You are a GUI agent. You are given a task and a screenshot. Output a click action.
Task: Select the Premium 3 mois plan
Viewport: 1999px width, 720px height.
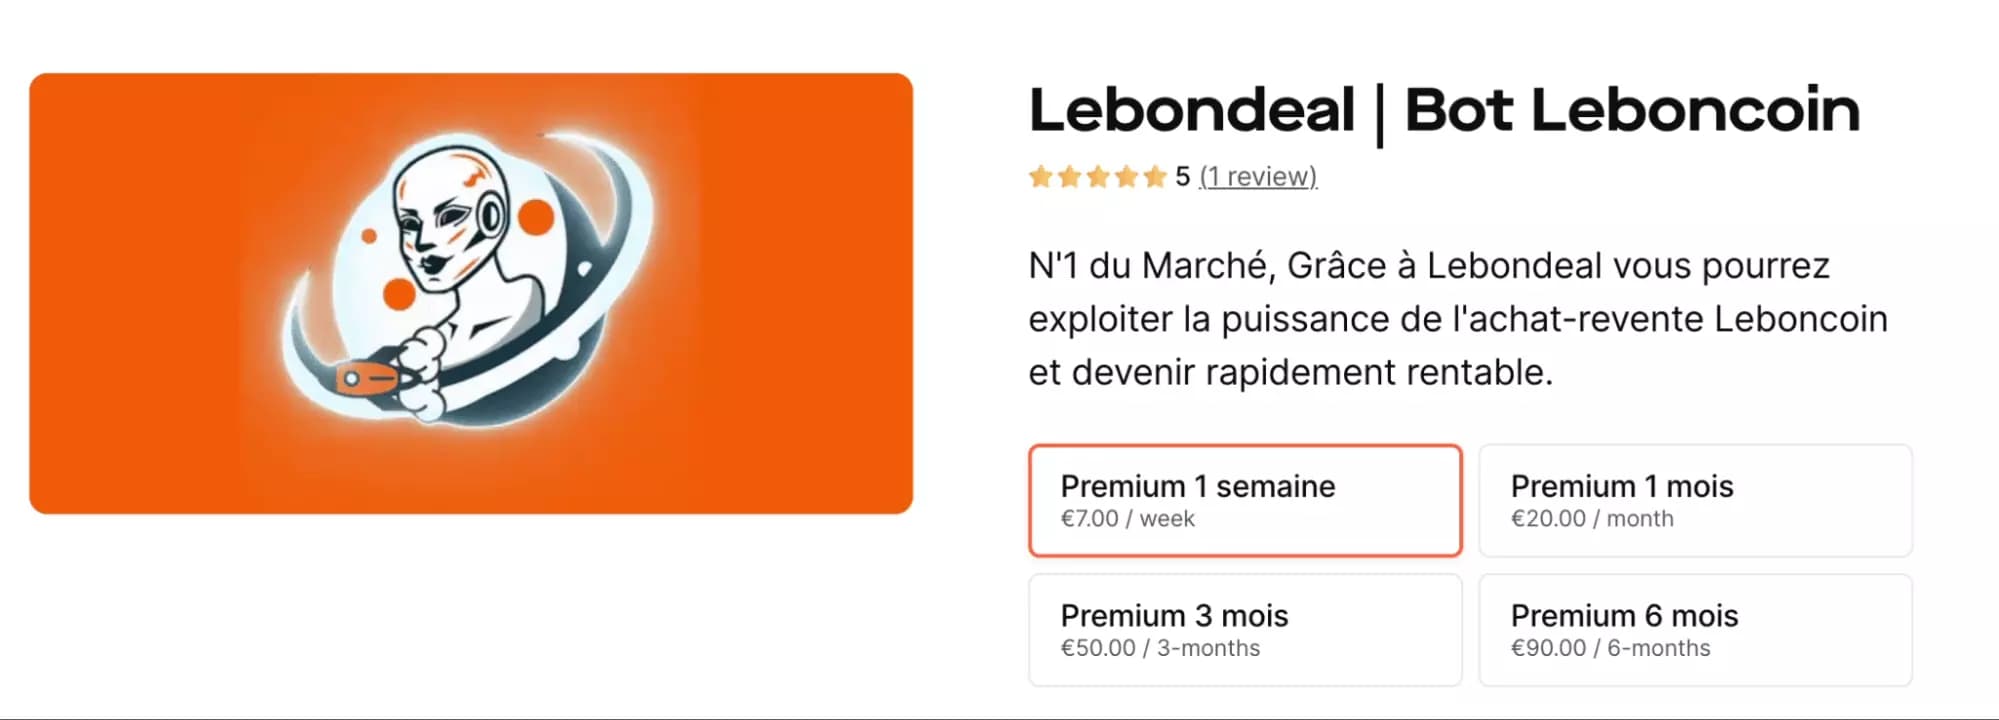point(1244,630)
